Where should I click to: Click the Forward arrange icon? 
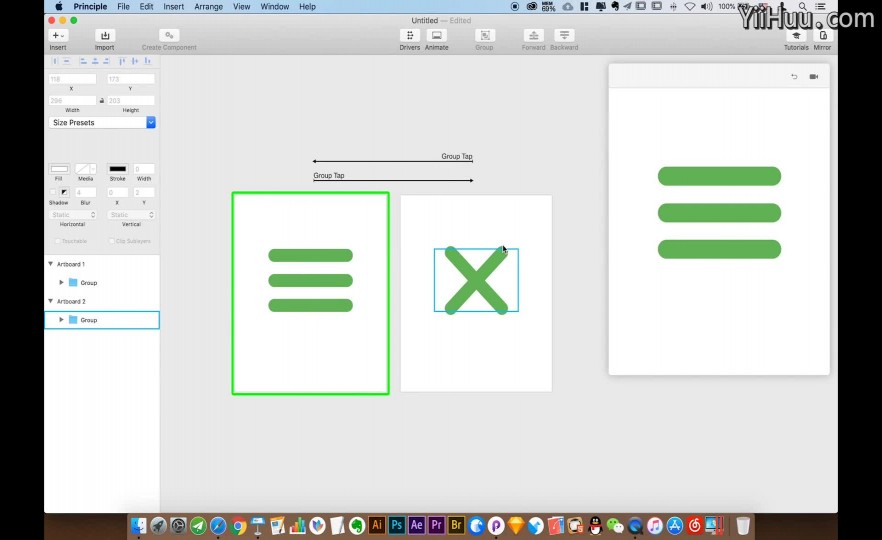533,35
